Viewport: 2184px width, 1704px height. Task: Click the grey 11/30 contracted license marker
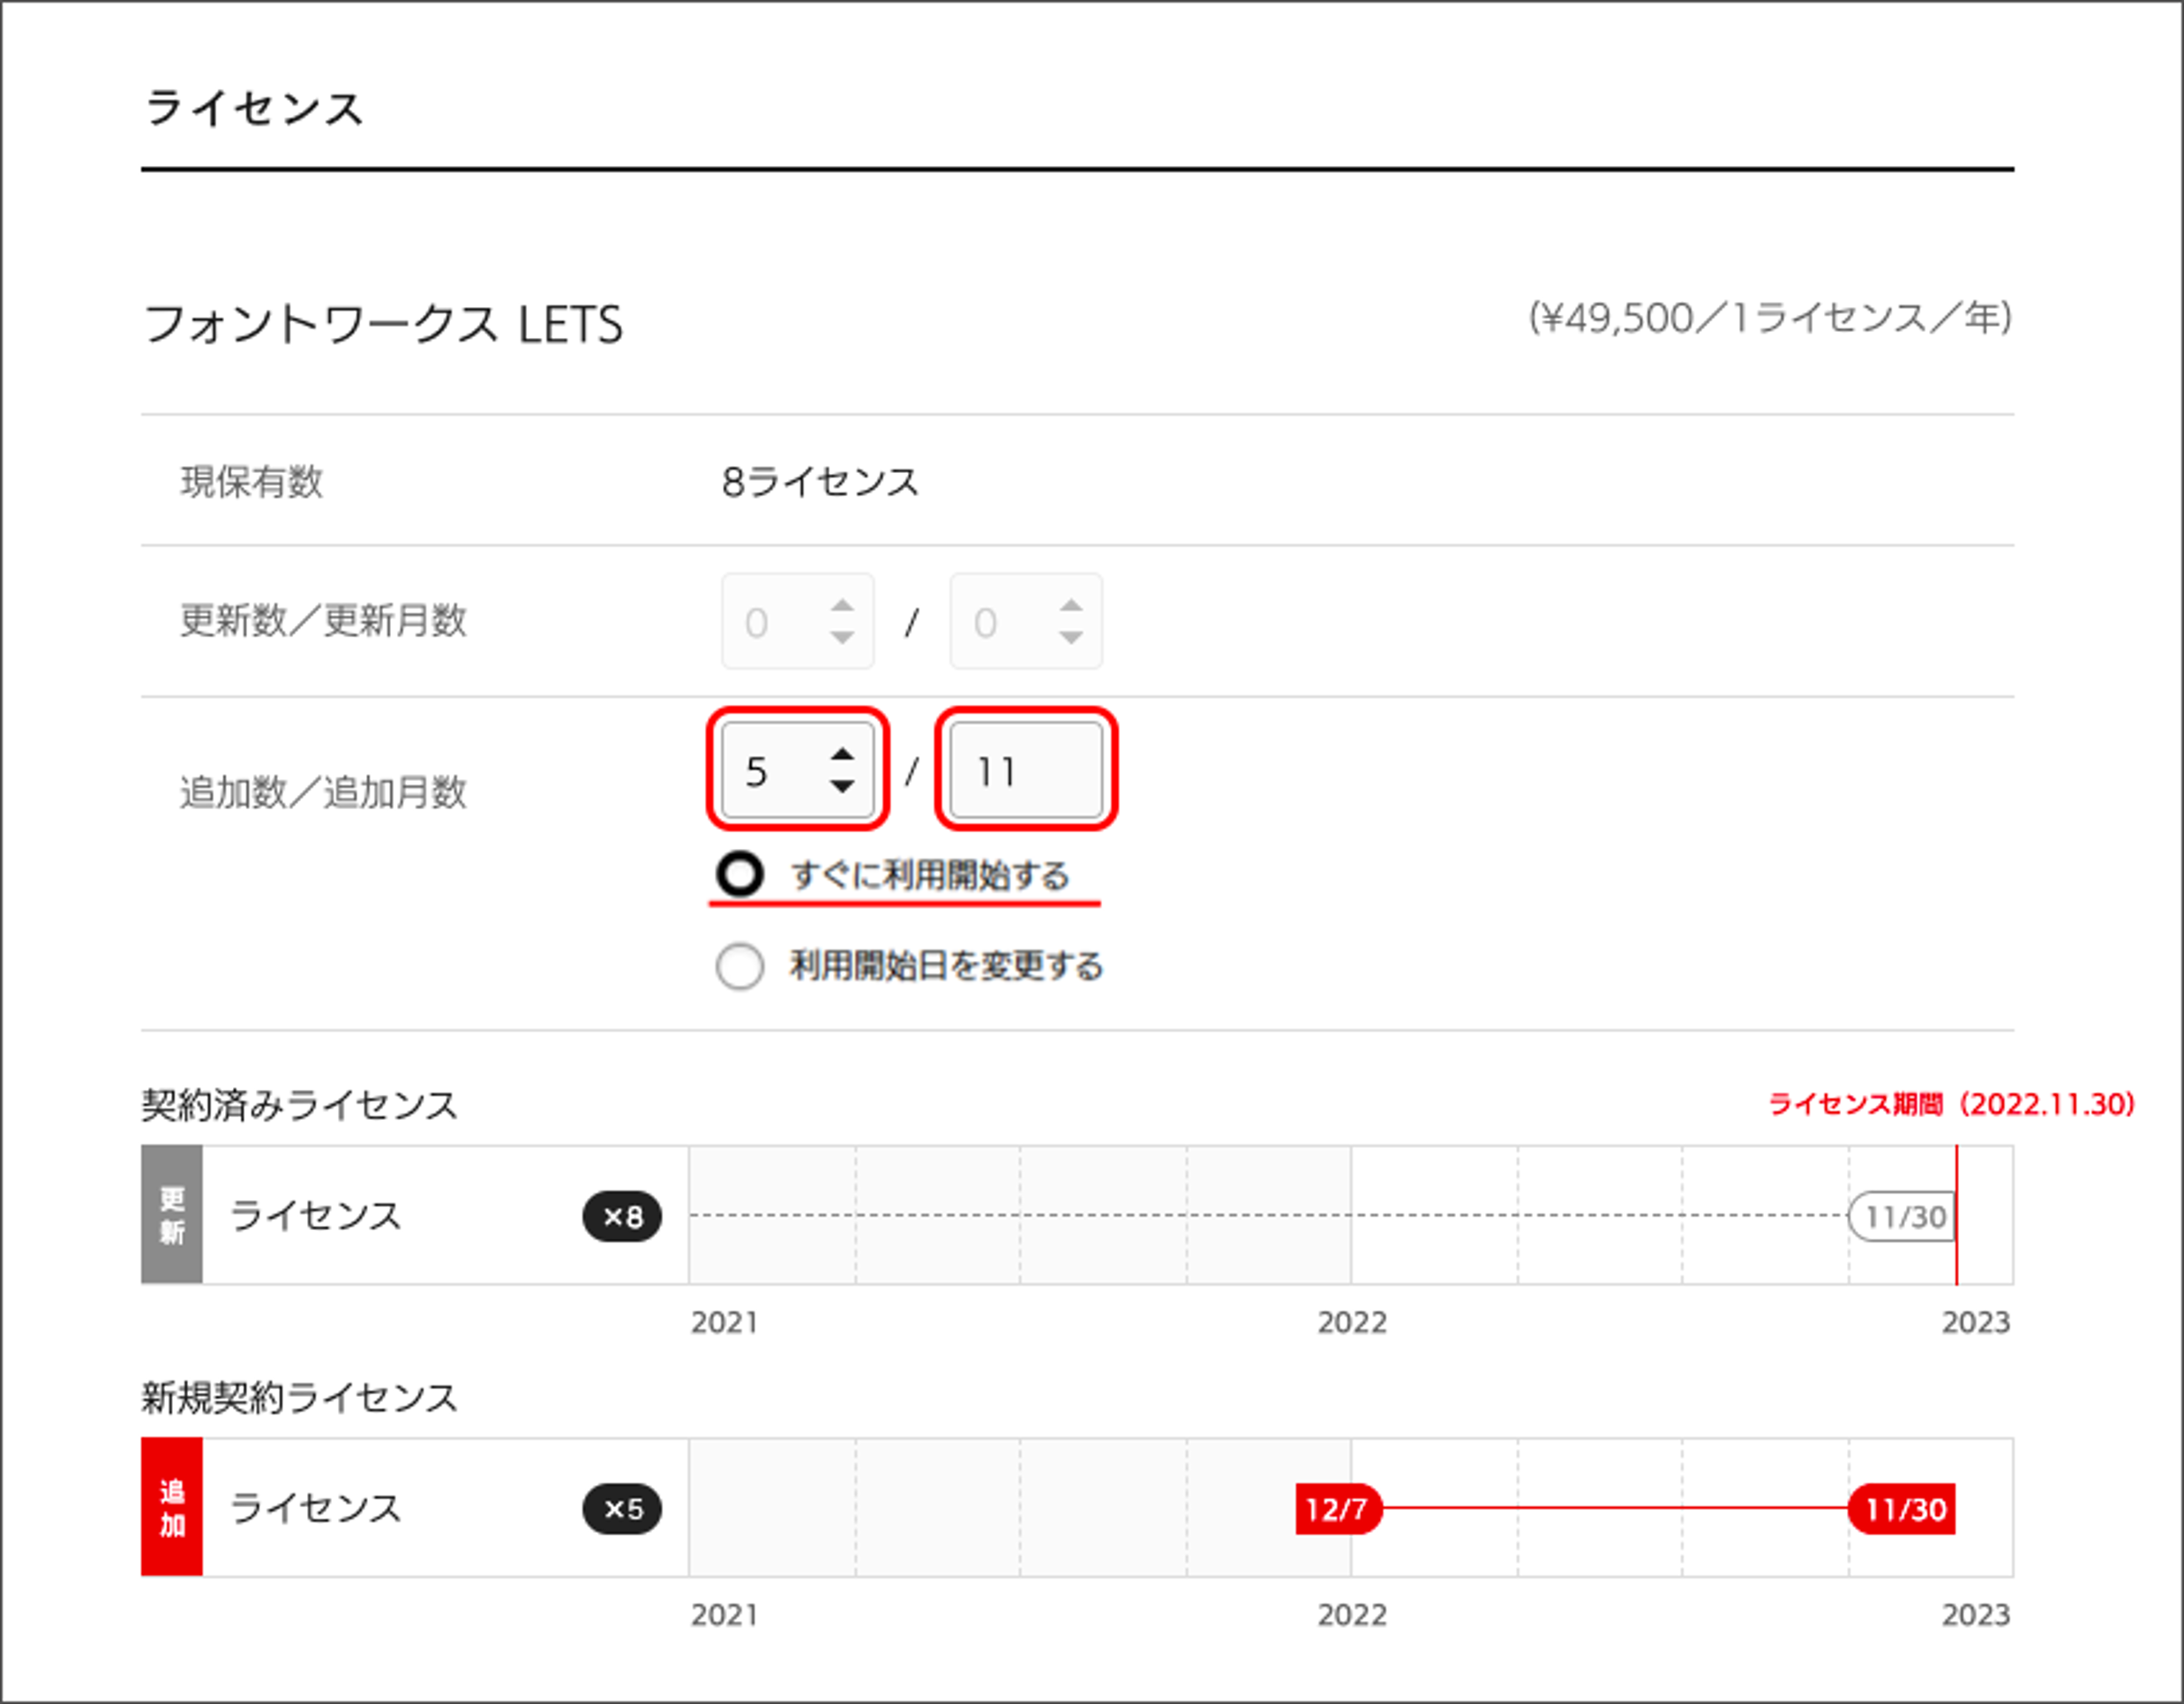[x=1902, y=1217]
